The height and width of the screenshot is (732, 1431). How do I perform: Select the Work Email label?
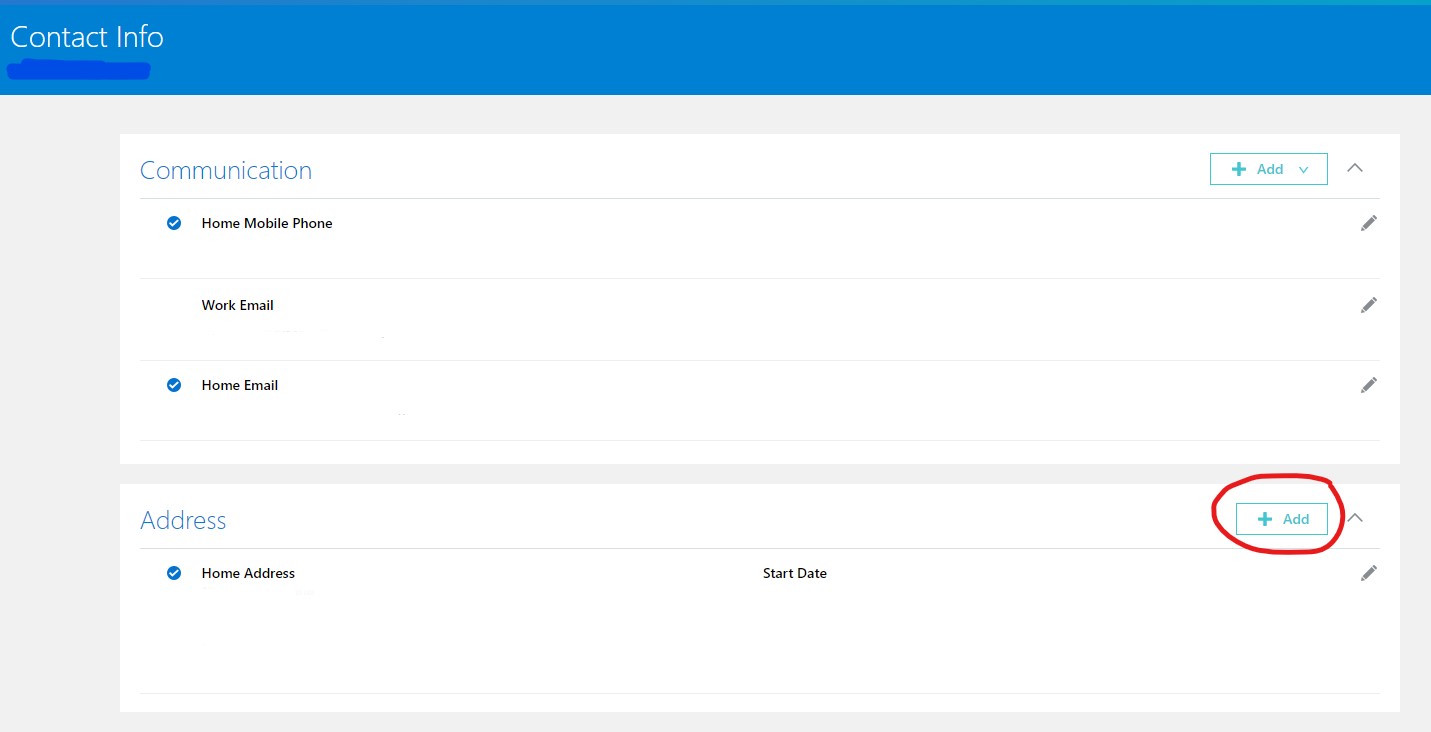(x=238, y=305)
